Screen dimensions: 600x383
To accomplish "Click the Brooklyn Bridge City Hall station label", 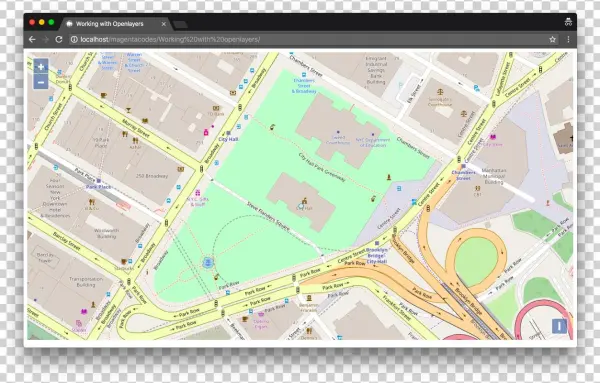I will click(x=377, y=256).
